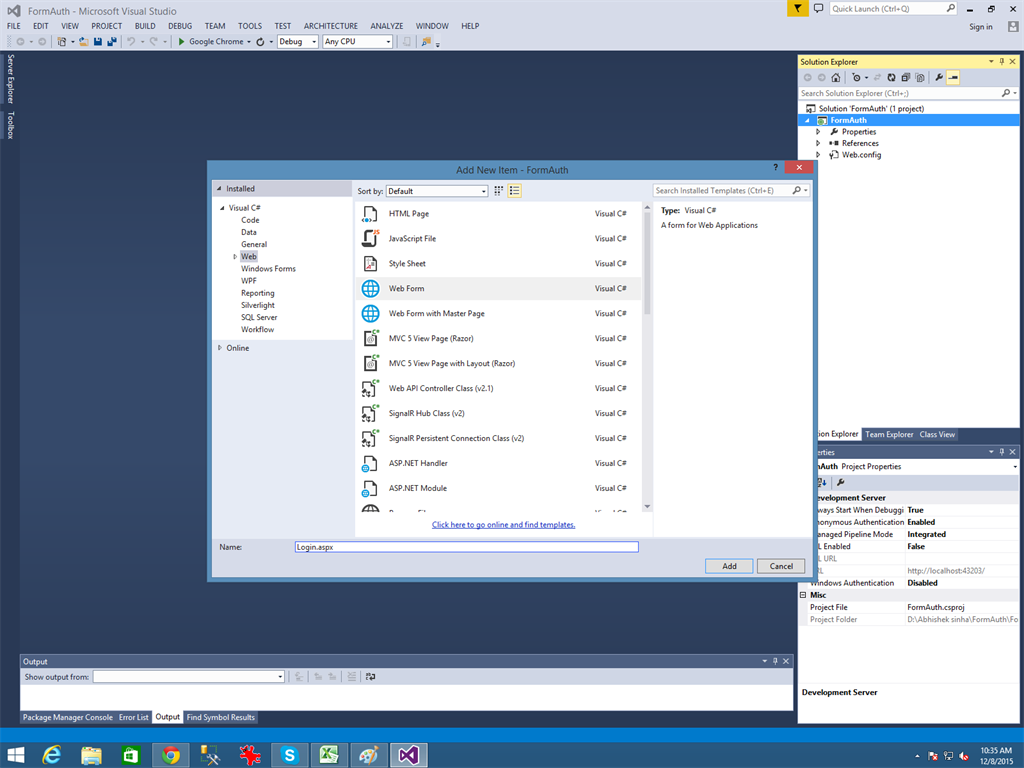1024x768 pixels.
Task: Click the Clear All output icon in Output pane
Action: coord(352,676)
